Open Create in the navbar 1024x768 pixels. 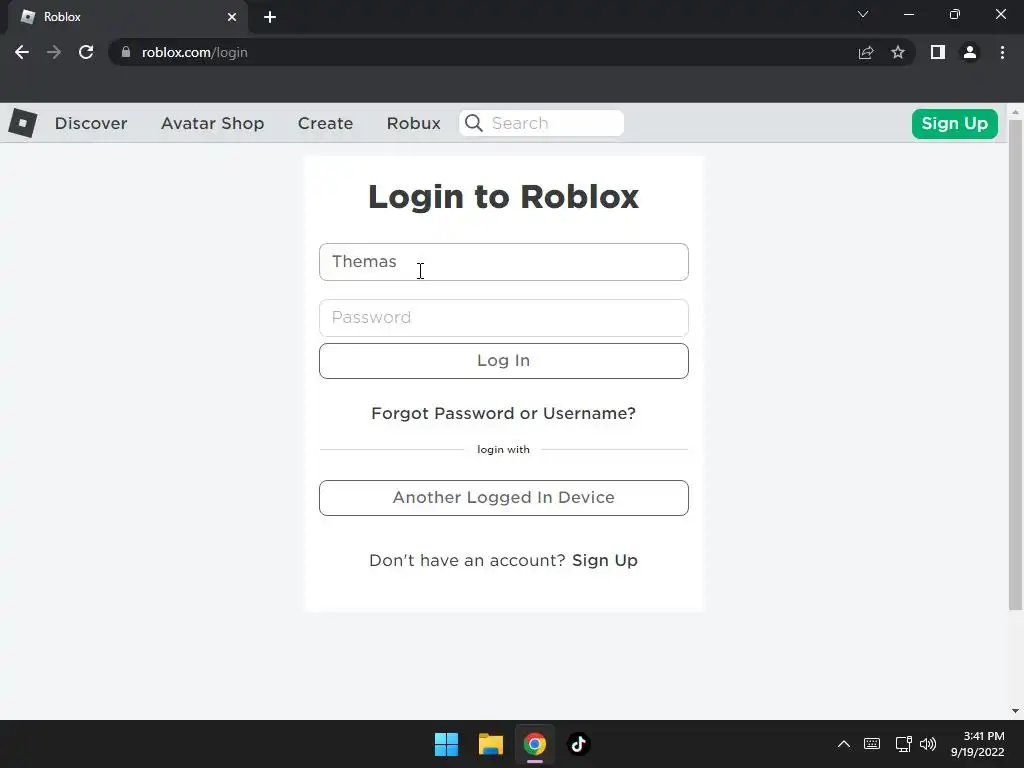(325, 123)
